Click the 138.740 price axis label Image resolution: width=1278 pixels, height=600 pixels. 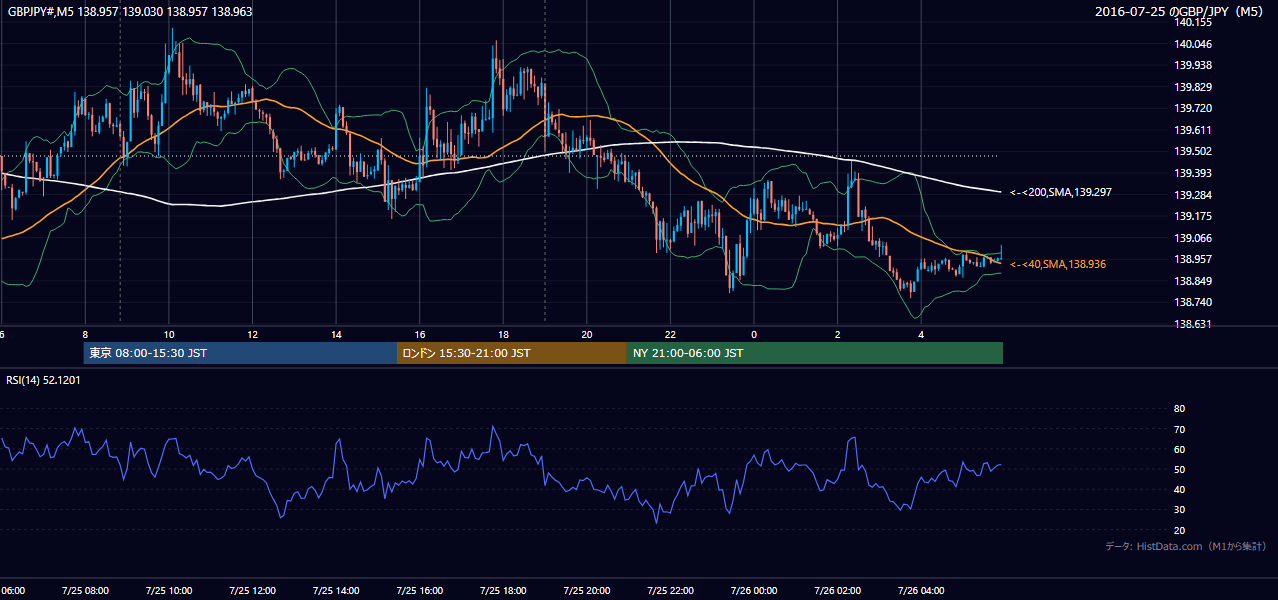[1193, 302]
